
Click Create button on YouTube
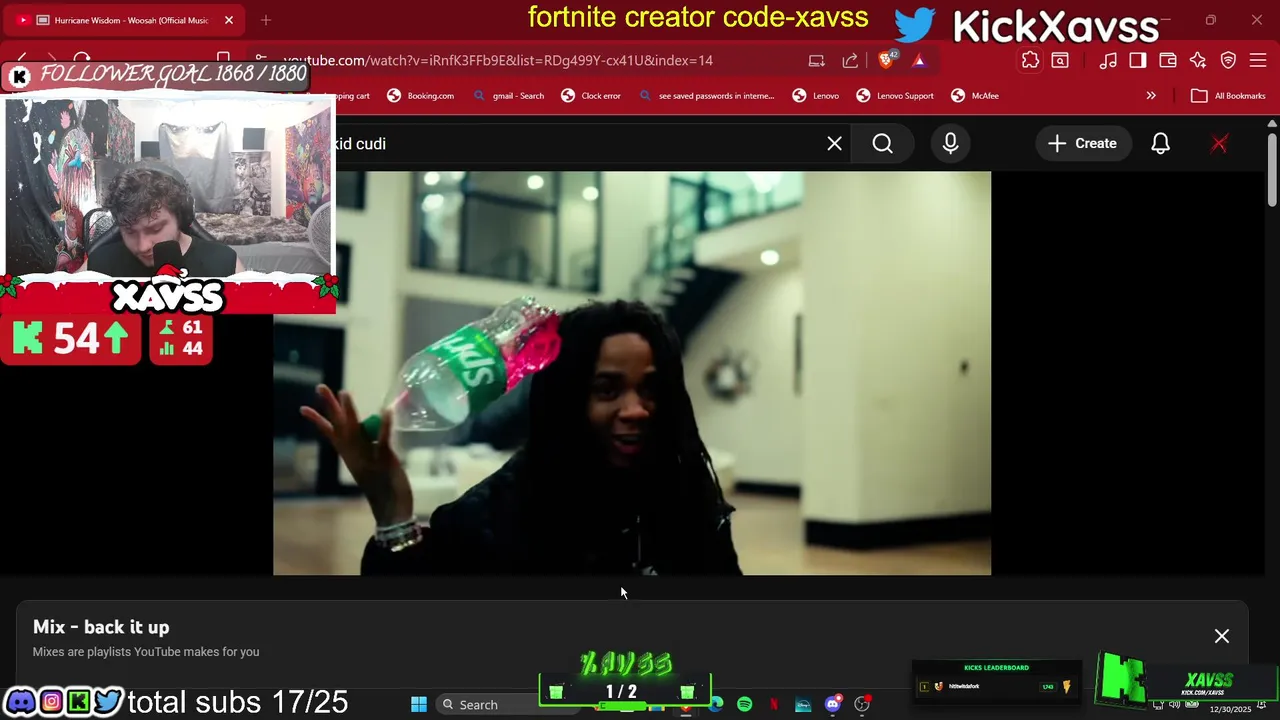coord(1082,143)
